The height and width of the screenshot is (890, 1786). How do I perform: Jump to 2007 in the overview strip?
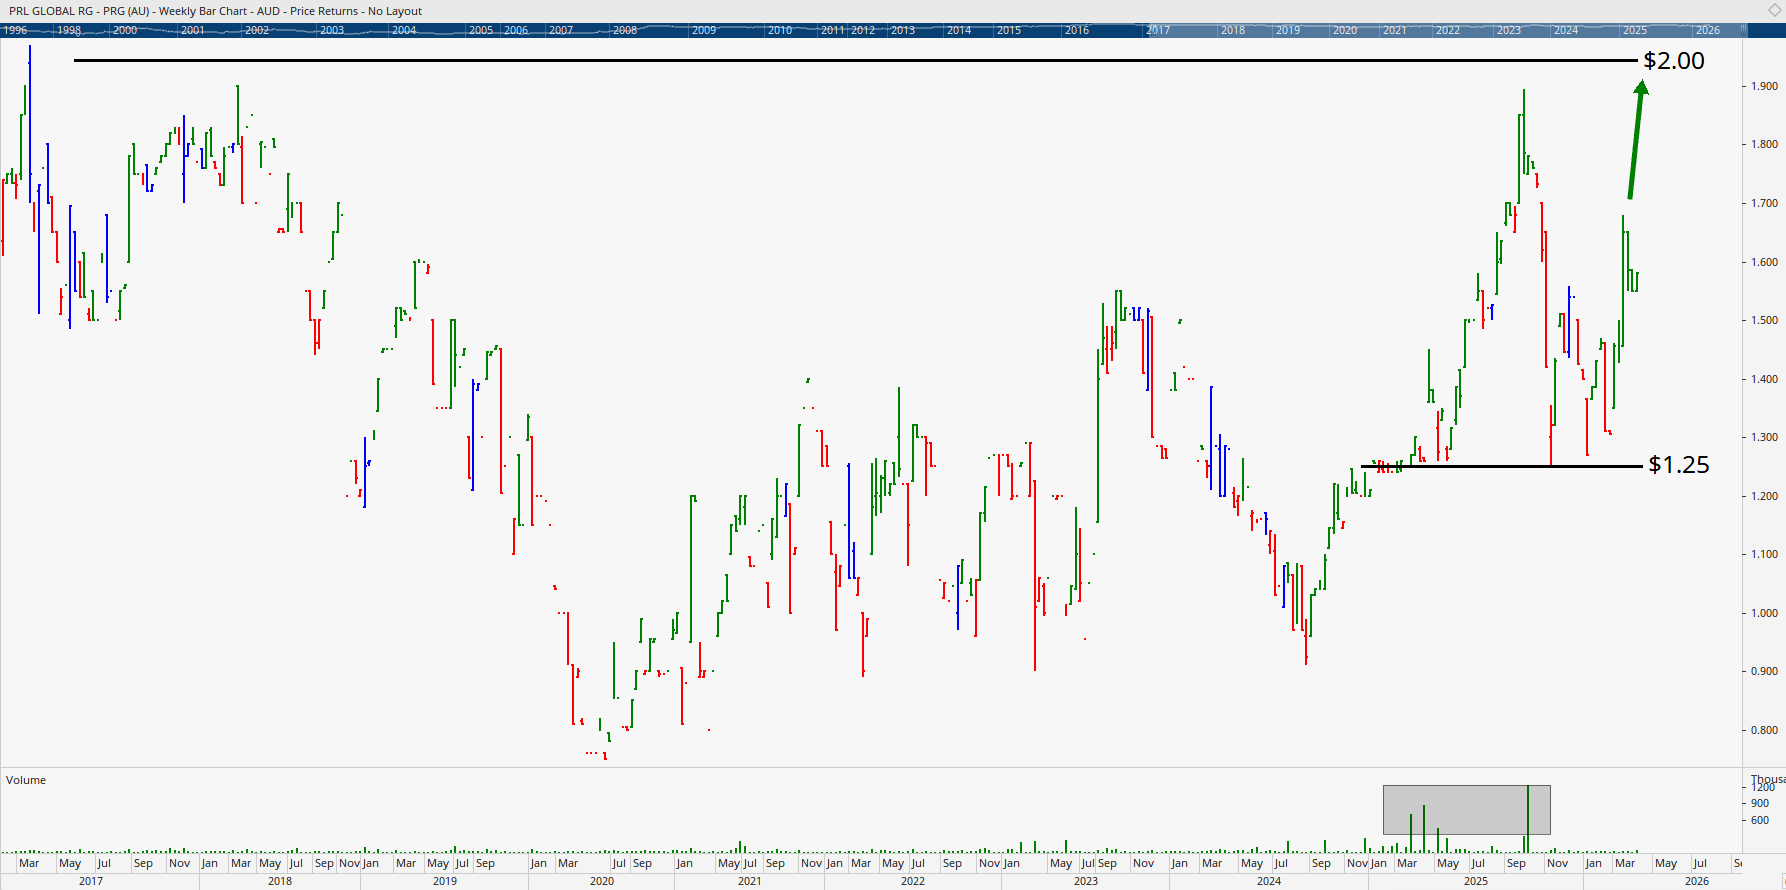561,30
